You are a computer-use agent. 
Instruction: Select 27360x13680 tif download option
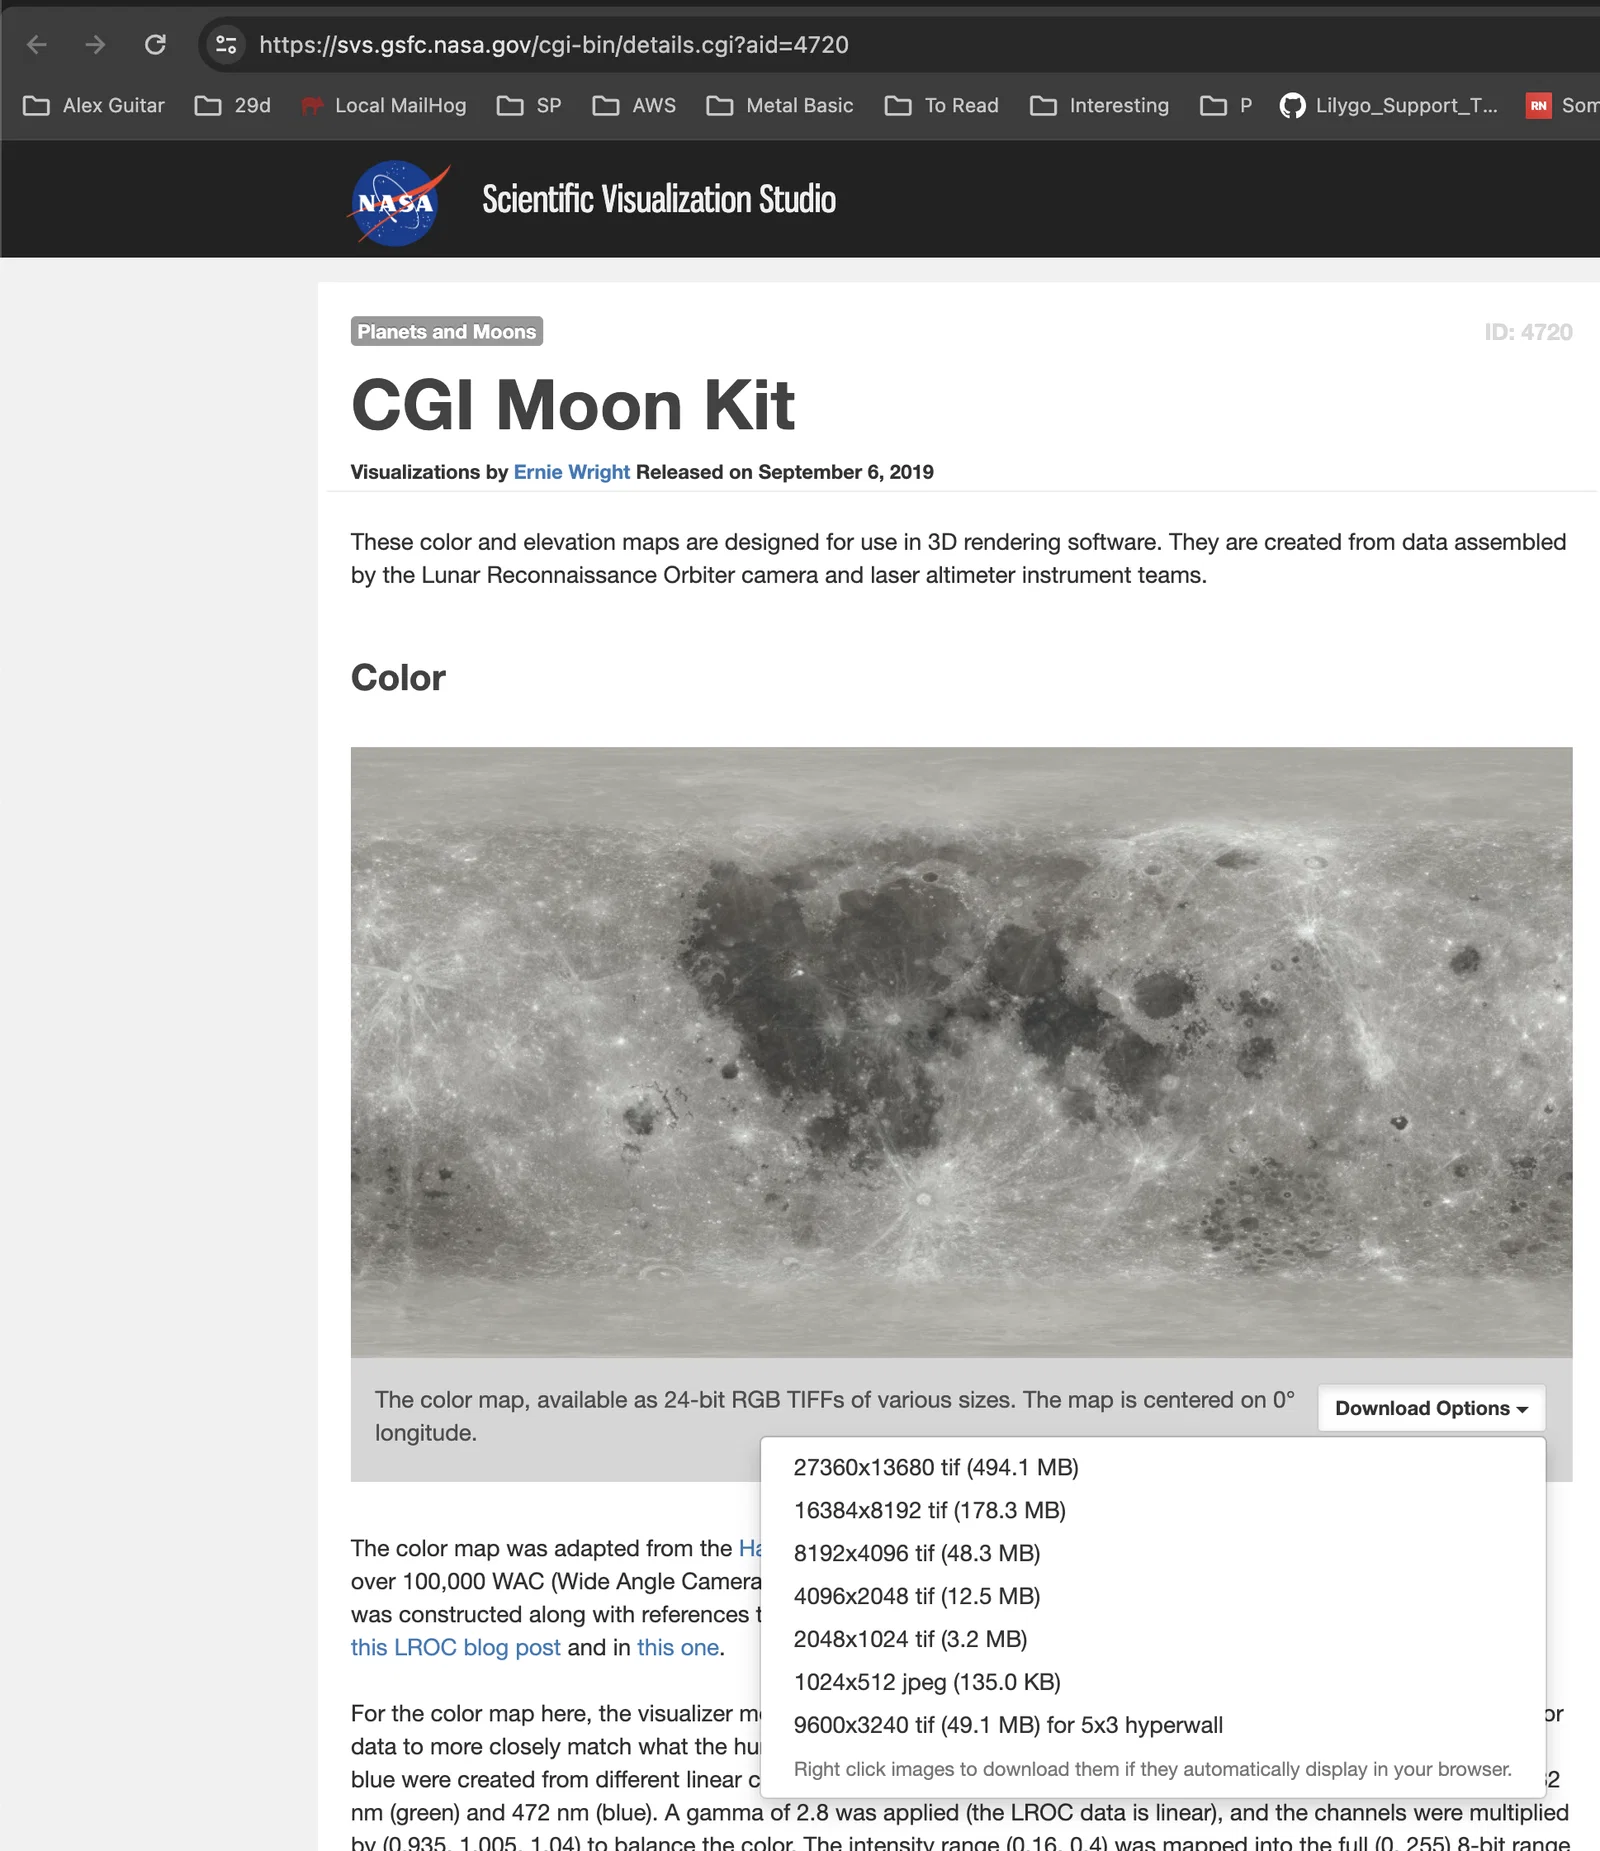(936, 1467)
